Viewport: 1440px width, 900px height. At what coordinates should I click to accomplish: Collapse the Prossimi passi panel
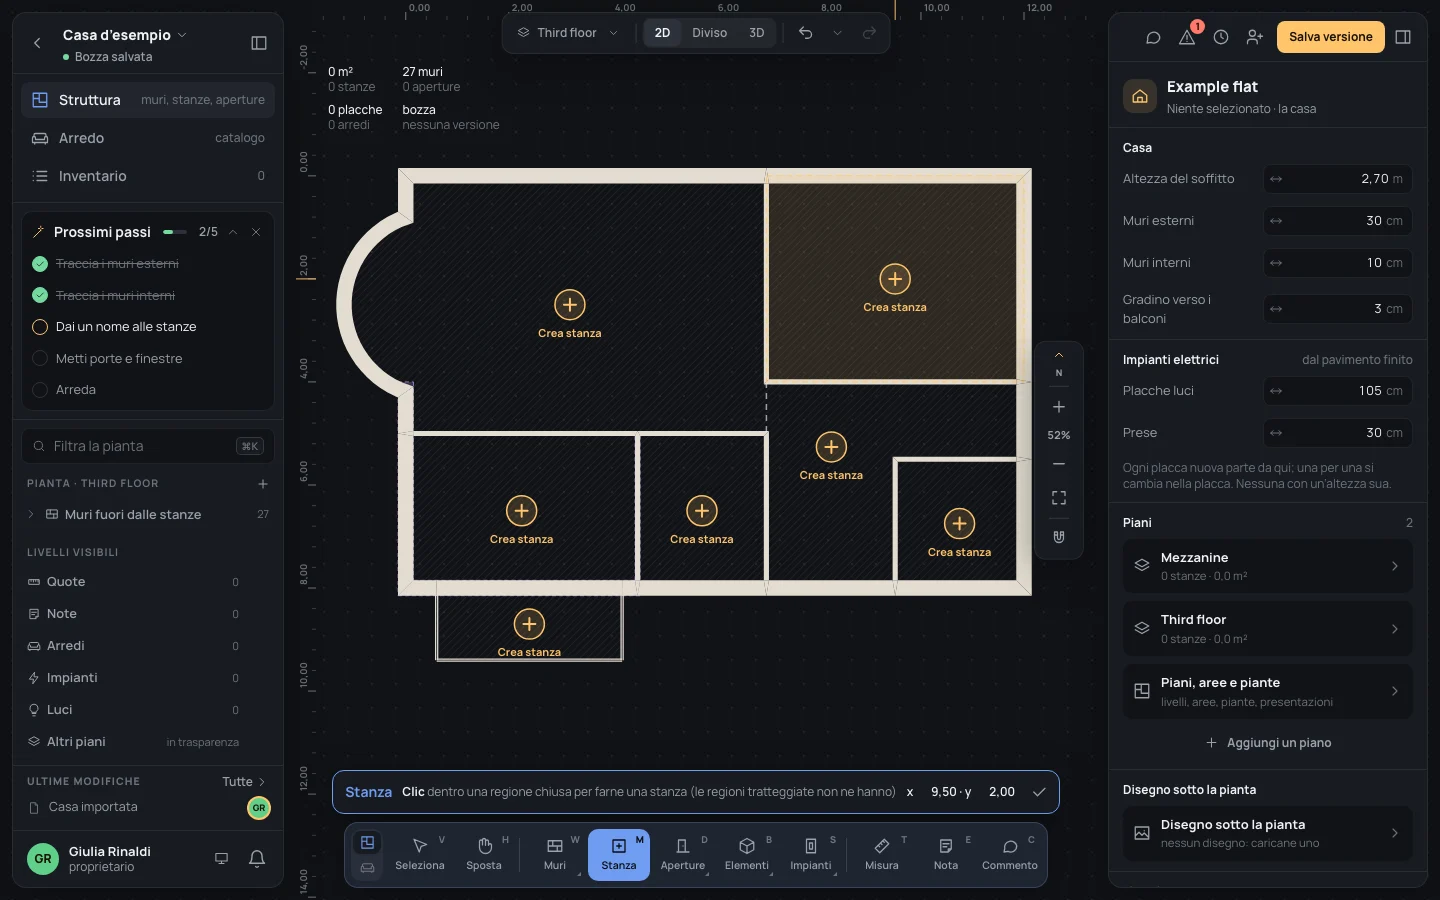233,232
